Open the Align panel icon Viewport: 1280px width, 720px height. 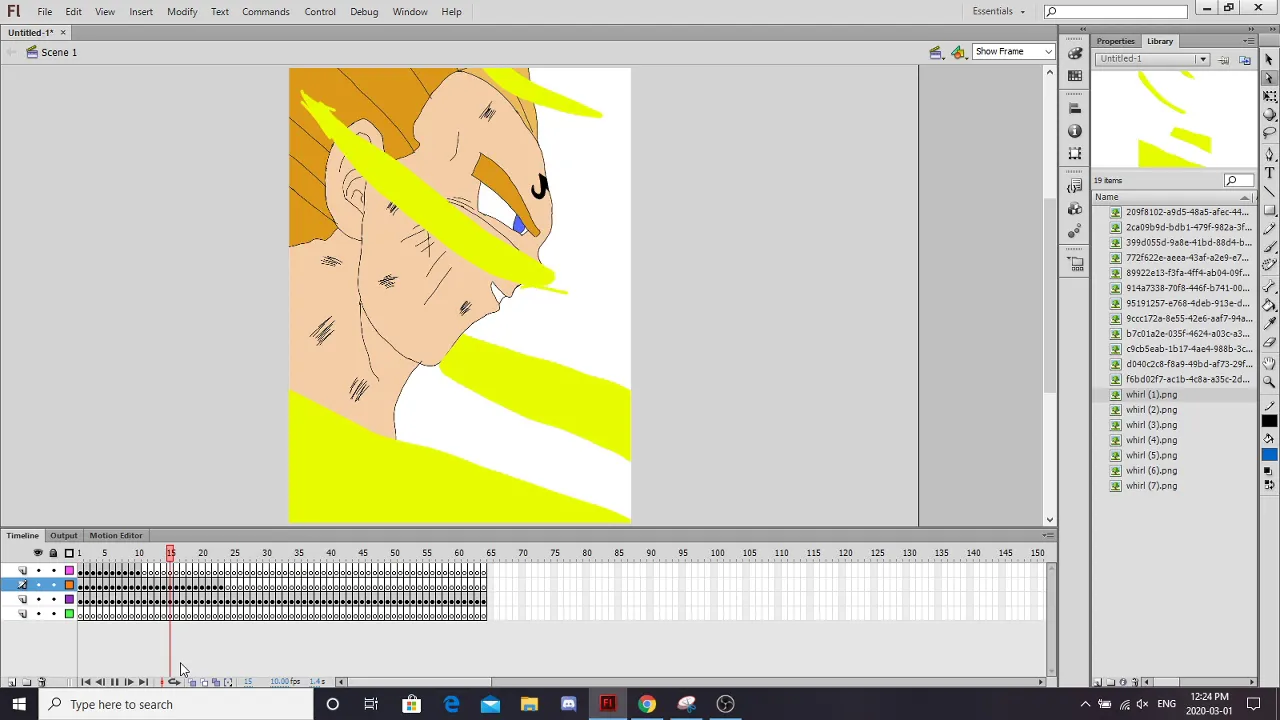point(1075,109)
